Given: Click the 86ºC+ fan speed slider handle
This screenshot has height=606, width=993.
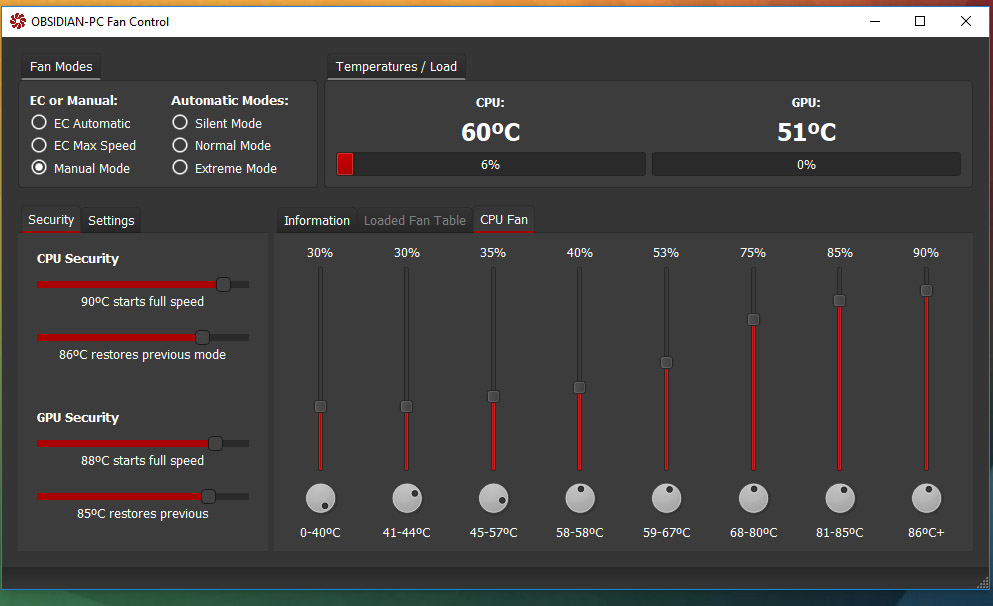Looking at the screenshot, I should 926,291.
